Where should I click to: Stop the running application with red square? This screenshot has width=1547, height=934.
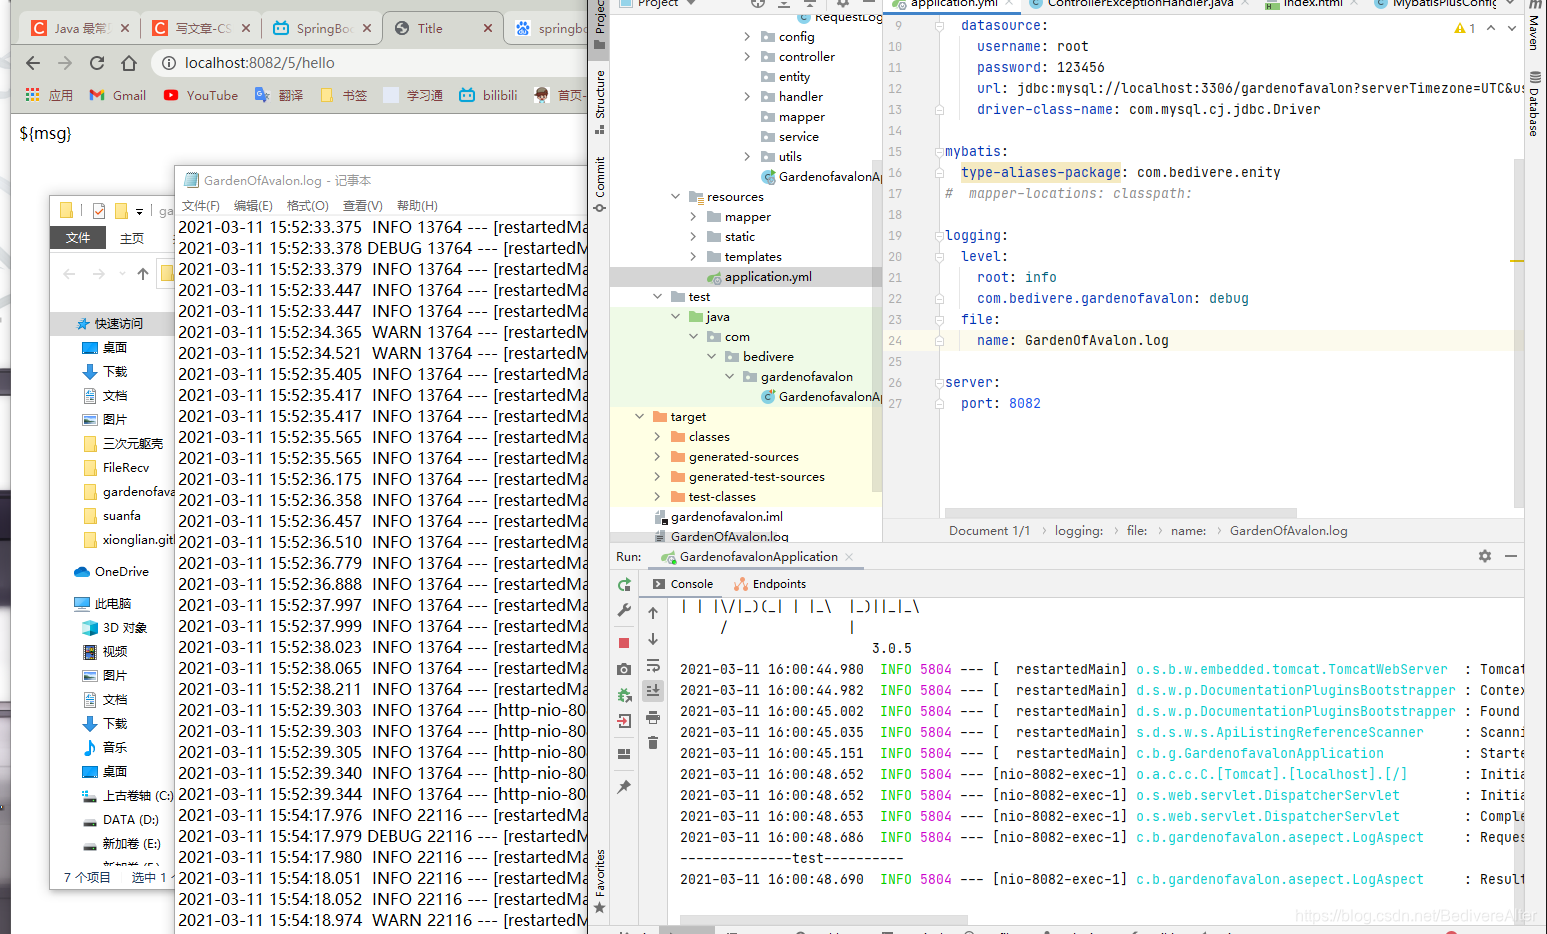coord(624,643)
